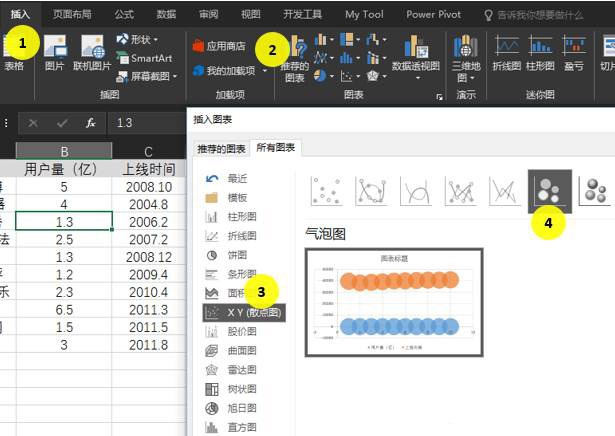Pick the basic scatter chart subtype
Image resolution: width=615 pixels, height=436 pixels.
322,189
